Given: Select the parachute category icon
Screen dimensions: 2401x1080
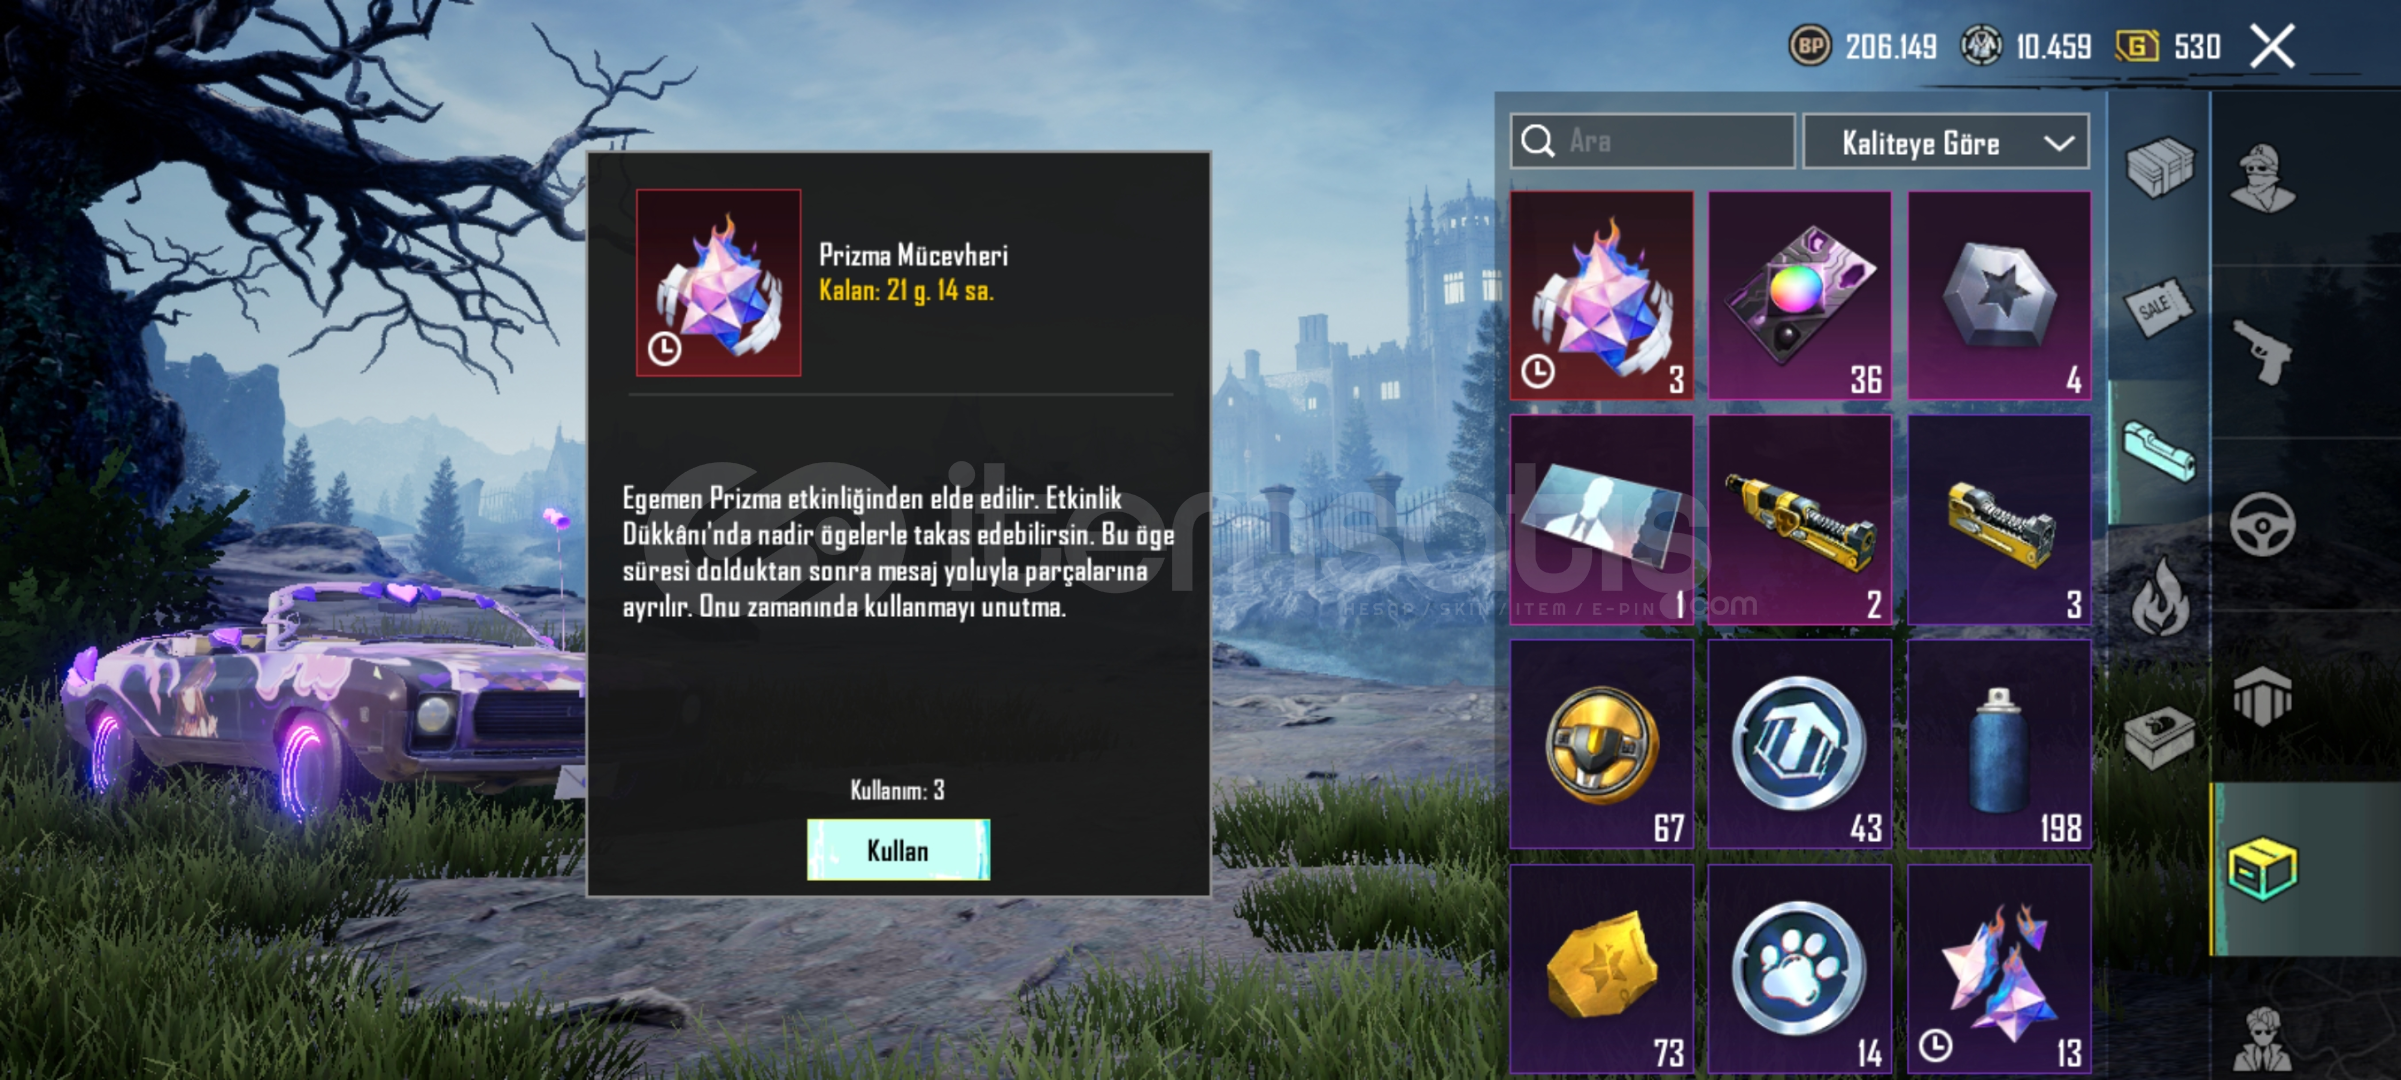Looking at the screenshot, I should pyautogui.click(x=2262, y=695).
